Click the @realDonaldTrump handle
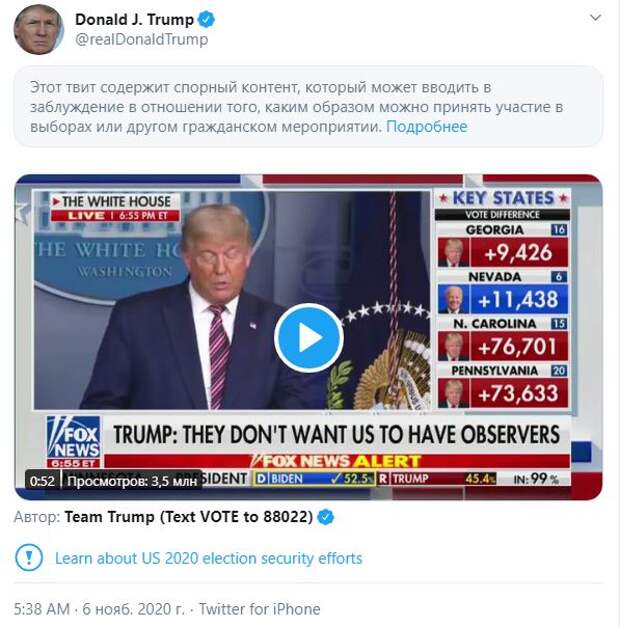 [x=142, y=39]
